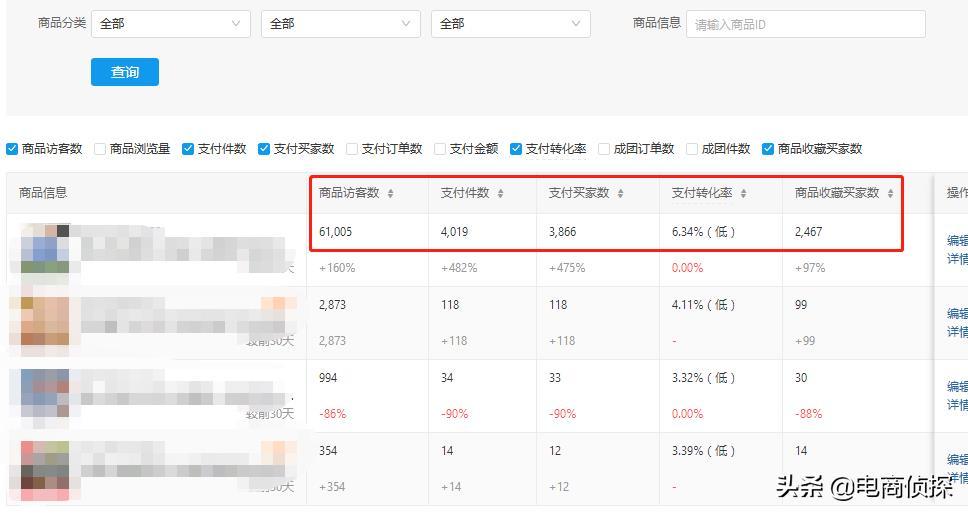Select the 4,019 paid items cell
This screenshot has height=514, width=968.
click(454, 232)
